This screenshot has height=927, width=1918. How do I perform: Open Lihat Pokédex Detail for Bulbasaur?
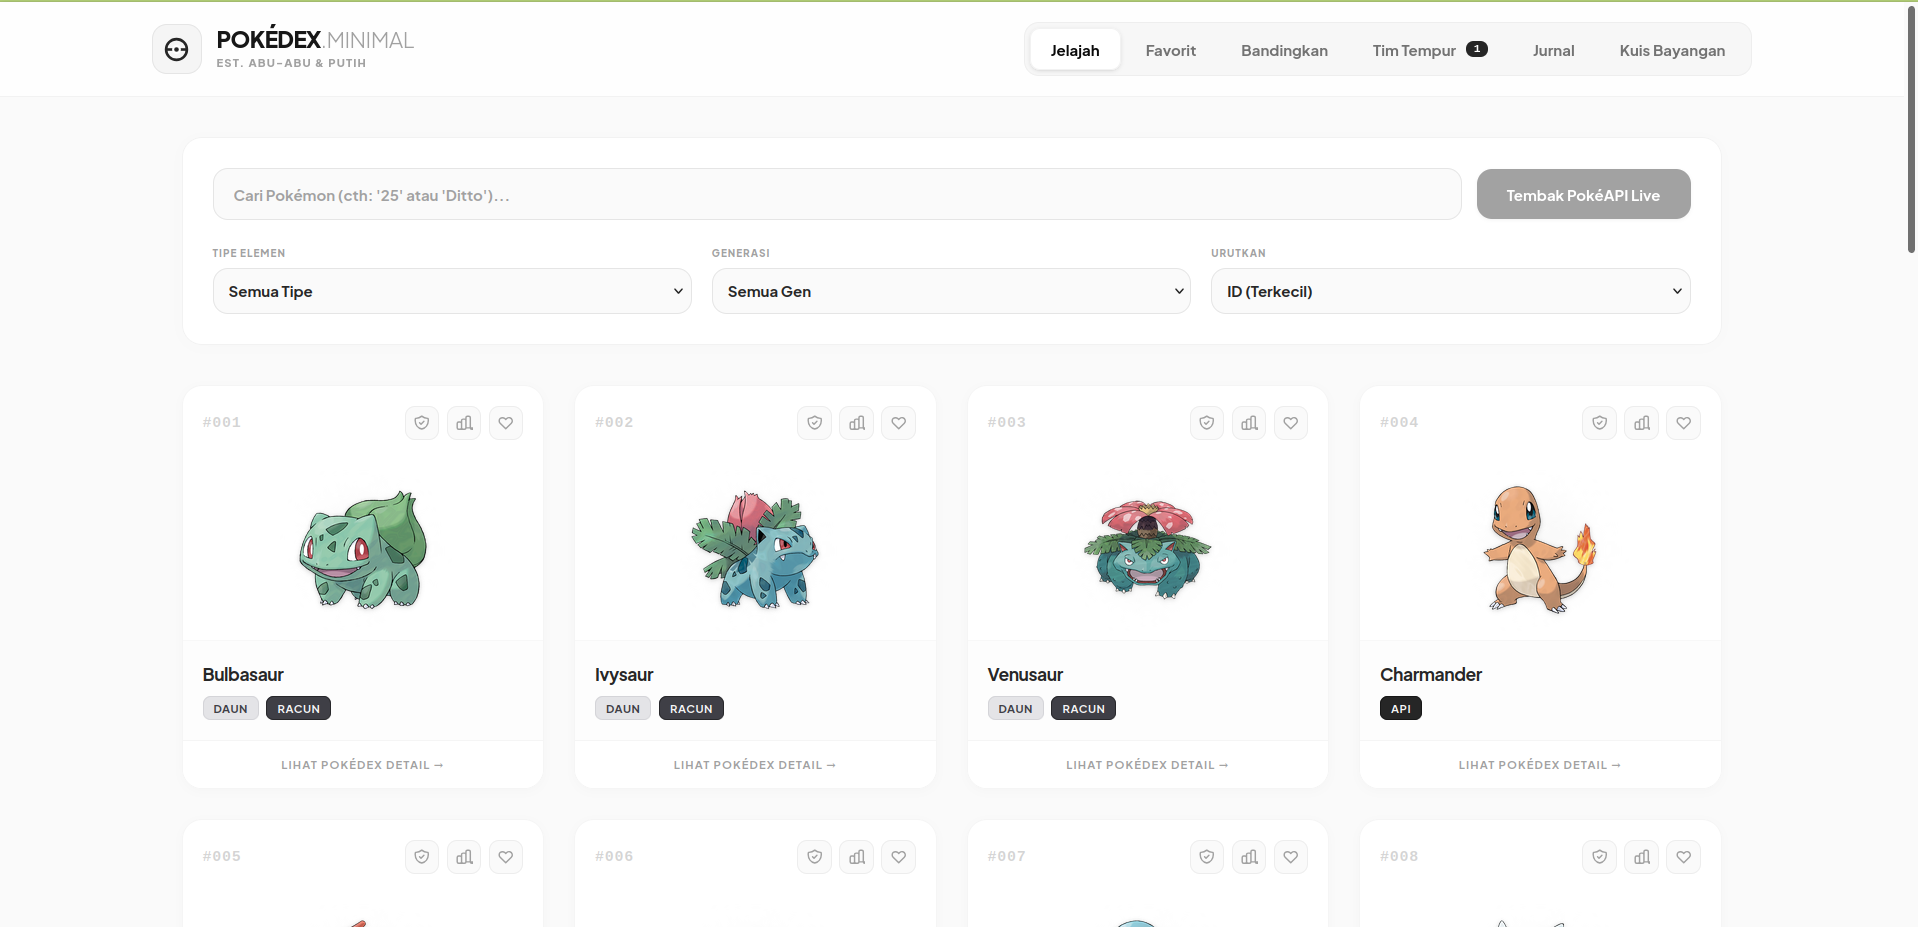pyautogui.click(x=362, y=765)
